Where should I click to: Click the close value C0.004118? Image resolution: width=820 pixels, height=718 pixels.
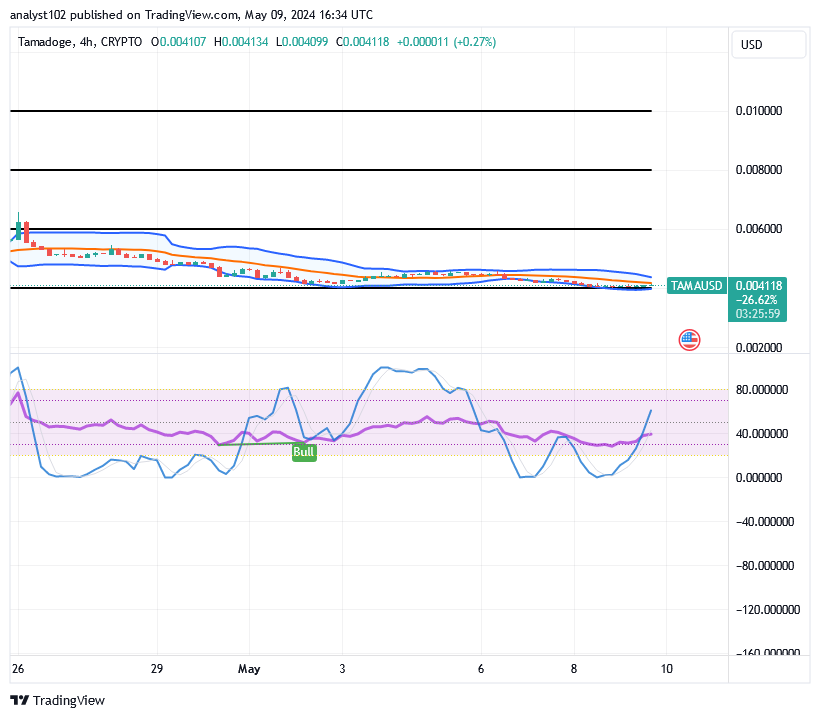click(362, 42)
